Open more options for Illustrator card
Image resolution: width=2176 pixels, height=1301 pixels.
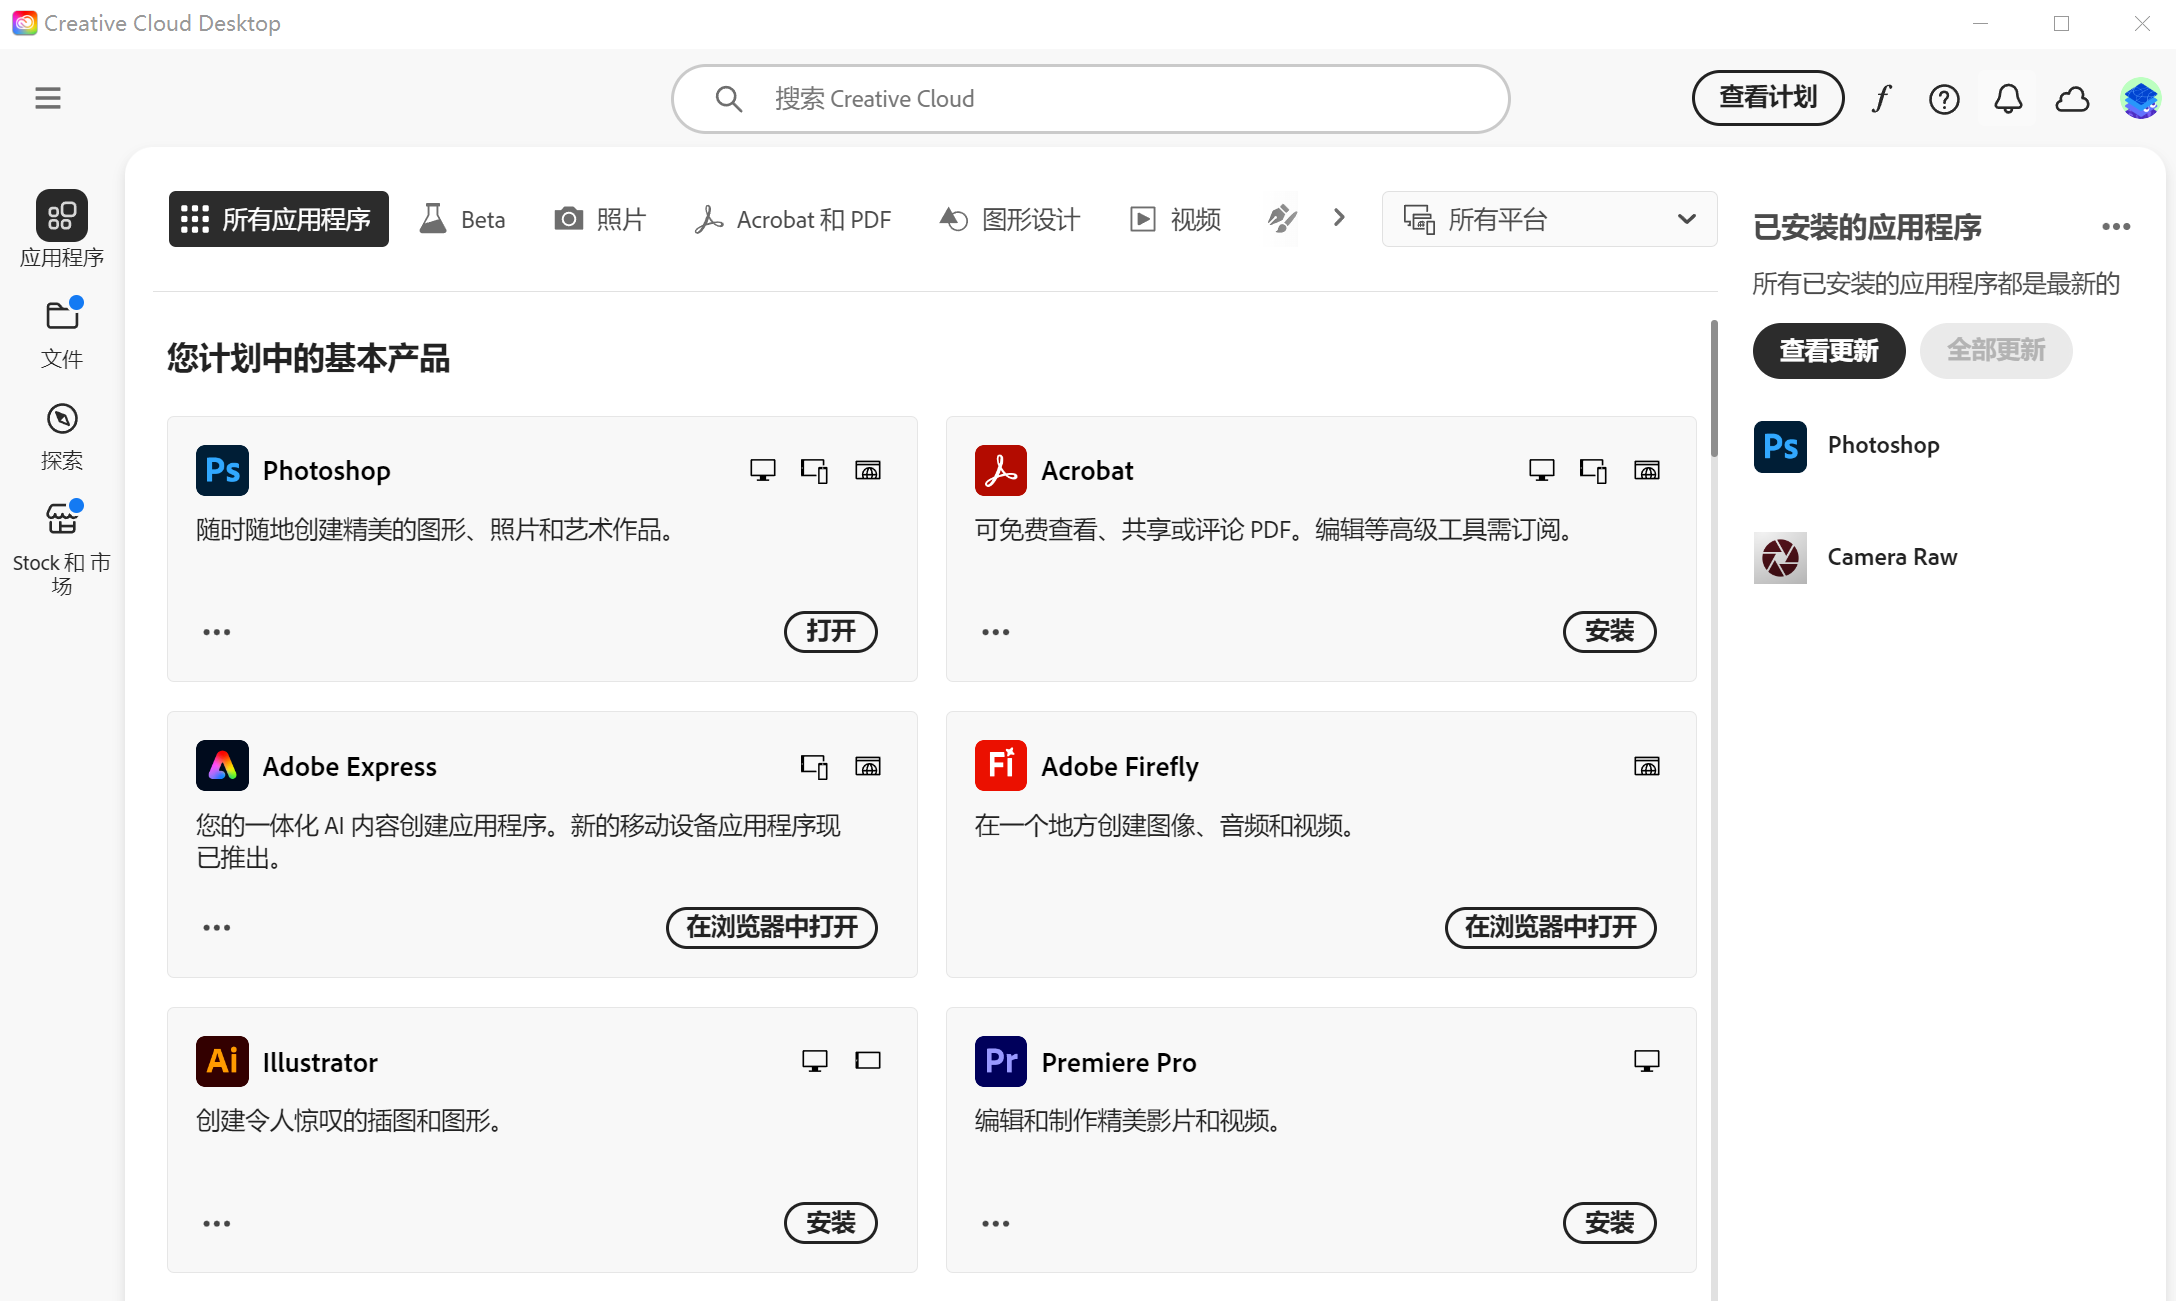coord(217,1224)
